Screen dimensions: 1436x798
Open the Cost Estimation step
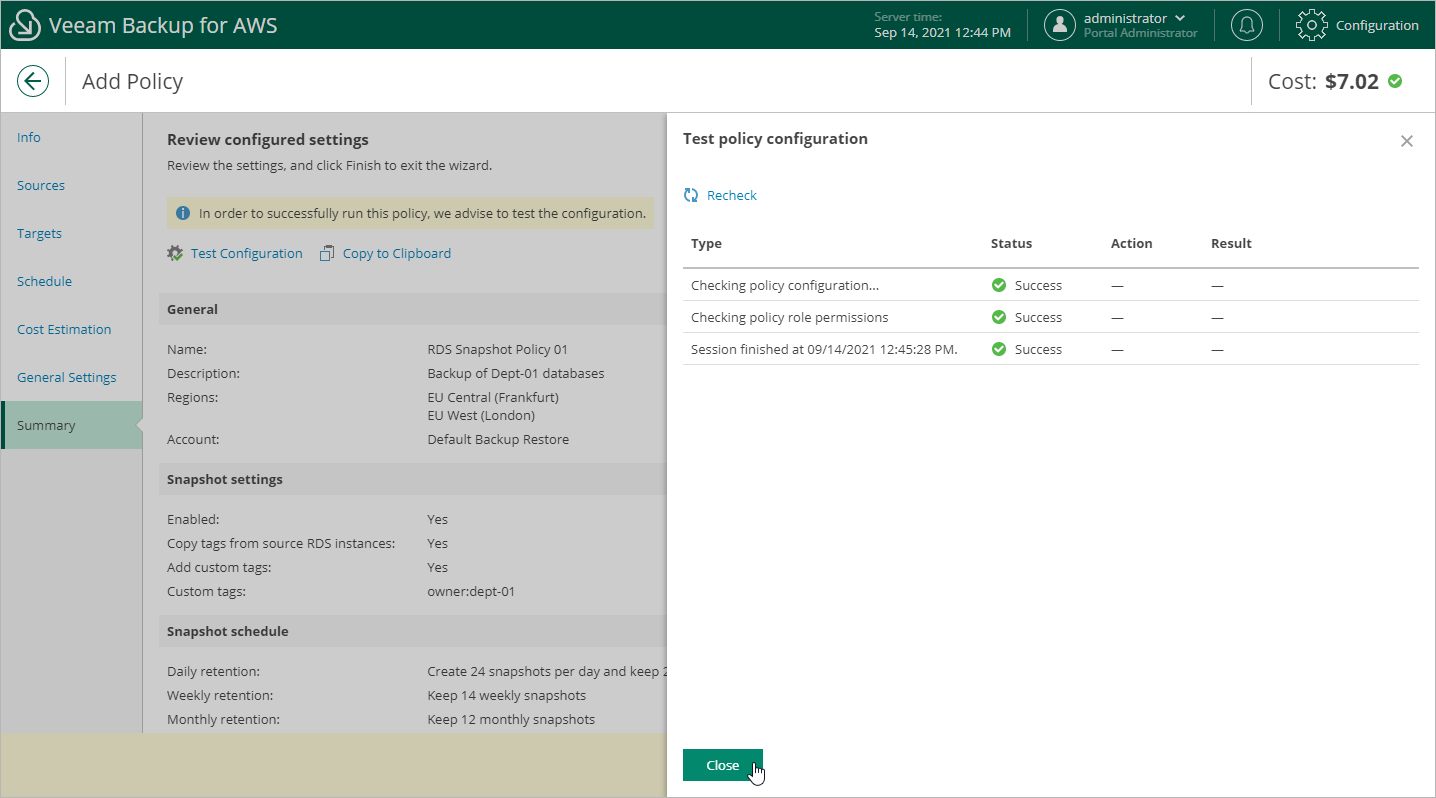(x=64, y=329)
